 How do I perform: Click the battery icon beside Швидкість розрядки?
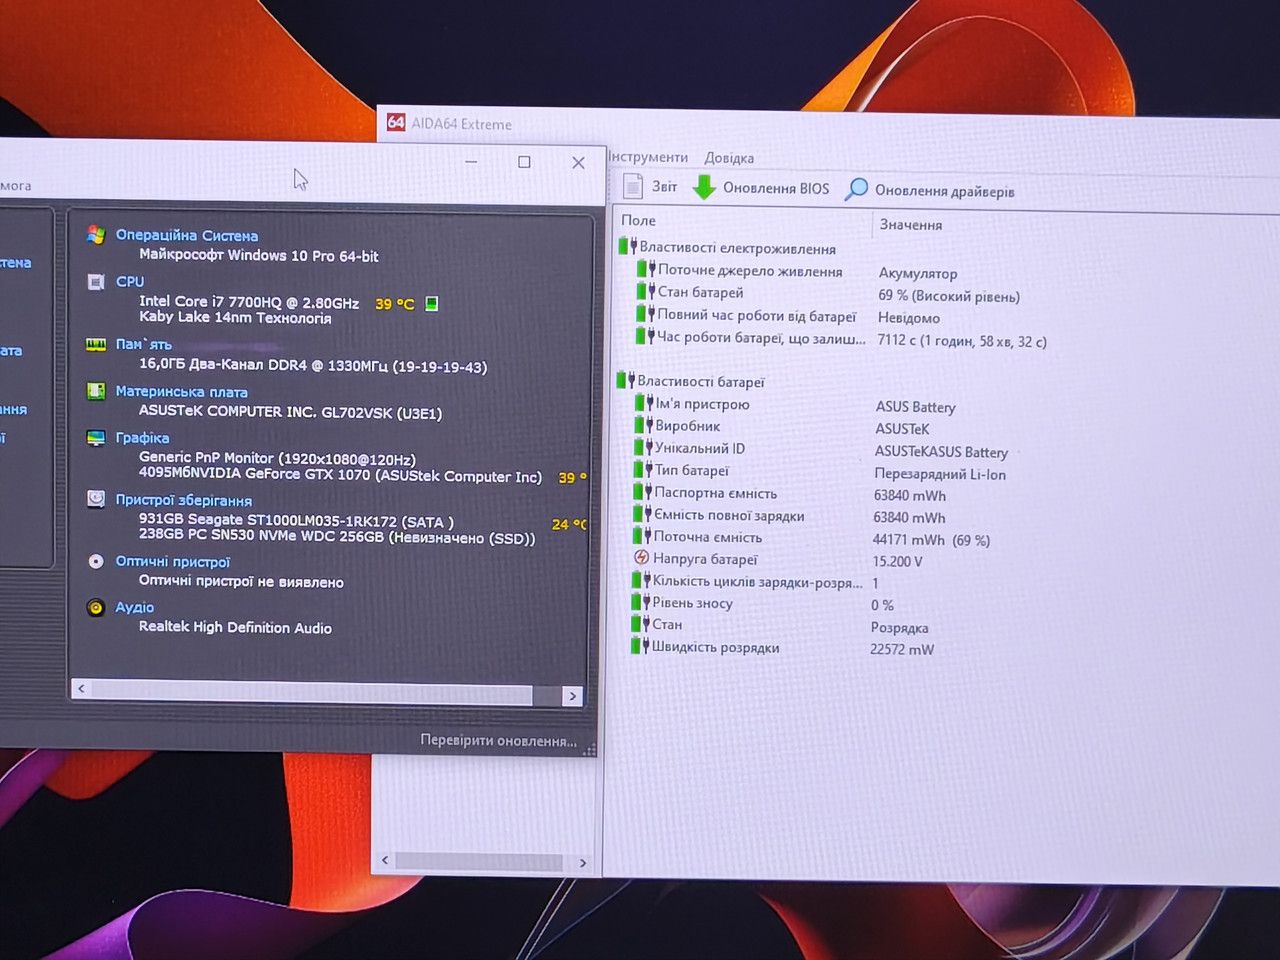[x=640, y=646]
